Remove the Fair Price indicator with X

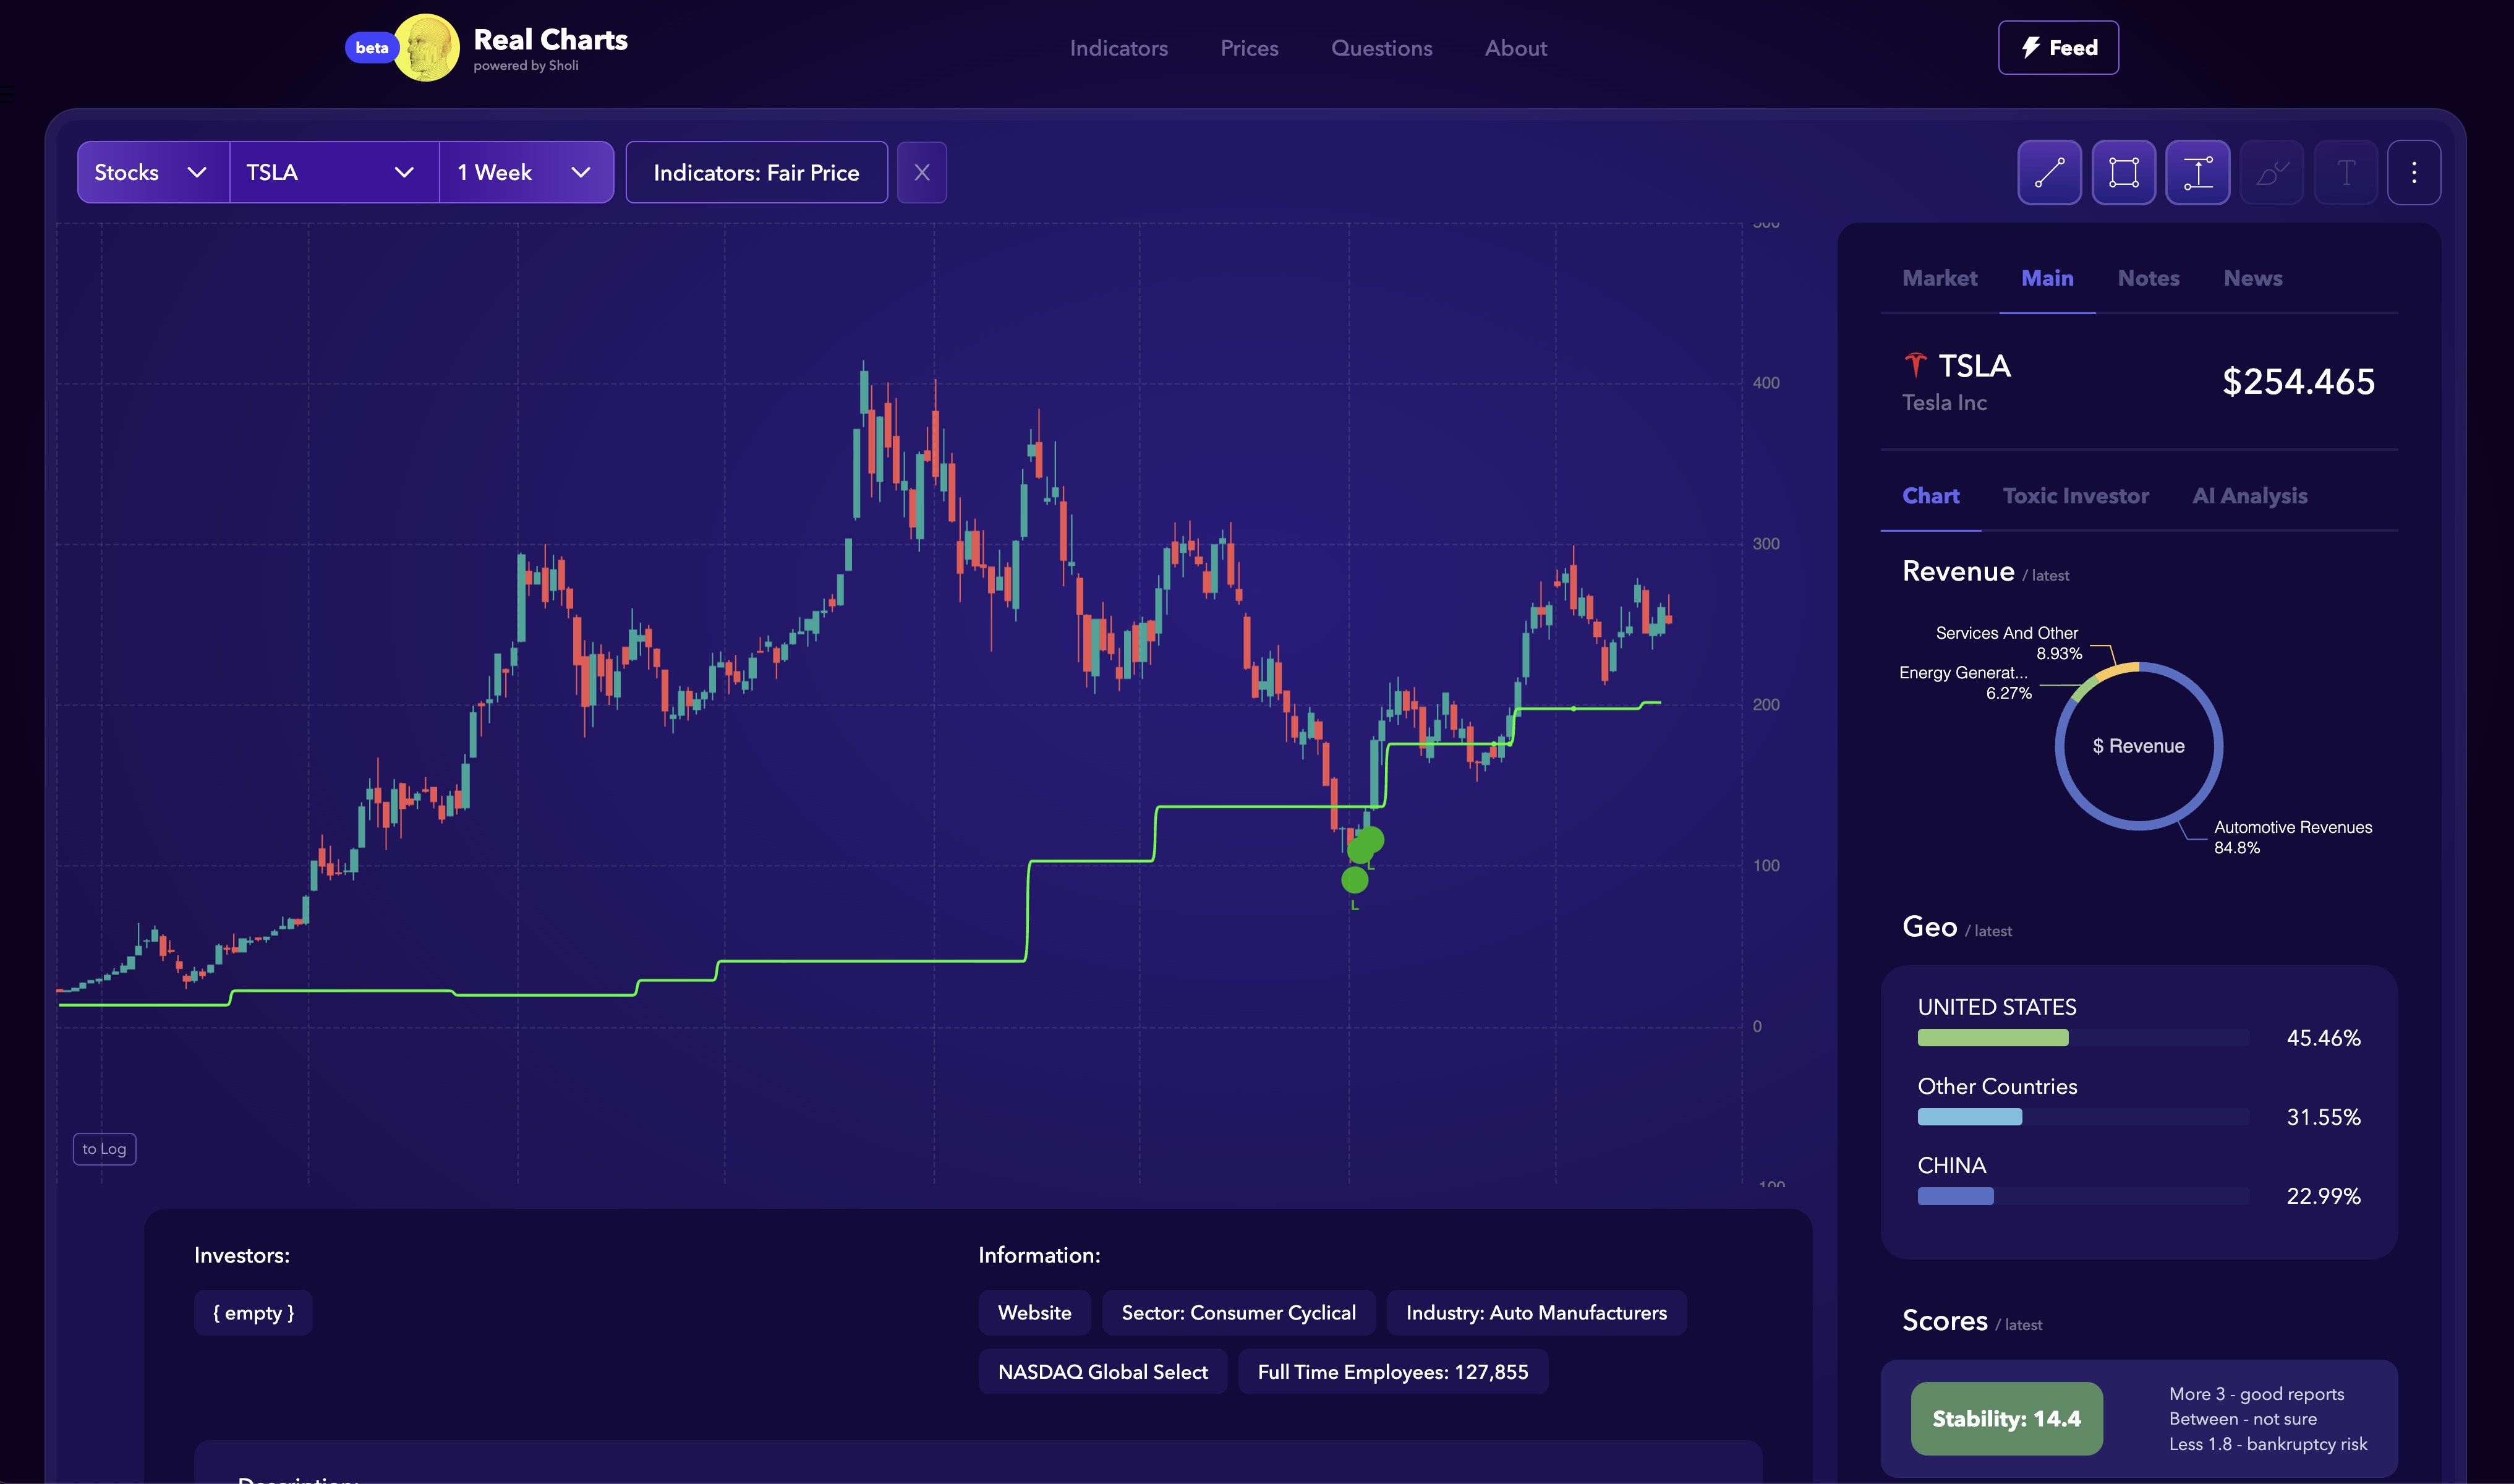[922, 173]
